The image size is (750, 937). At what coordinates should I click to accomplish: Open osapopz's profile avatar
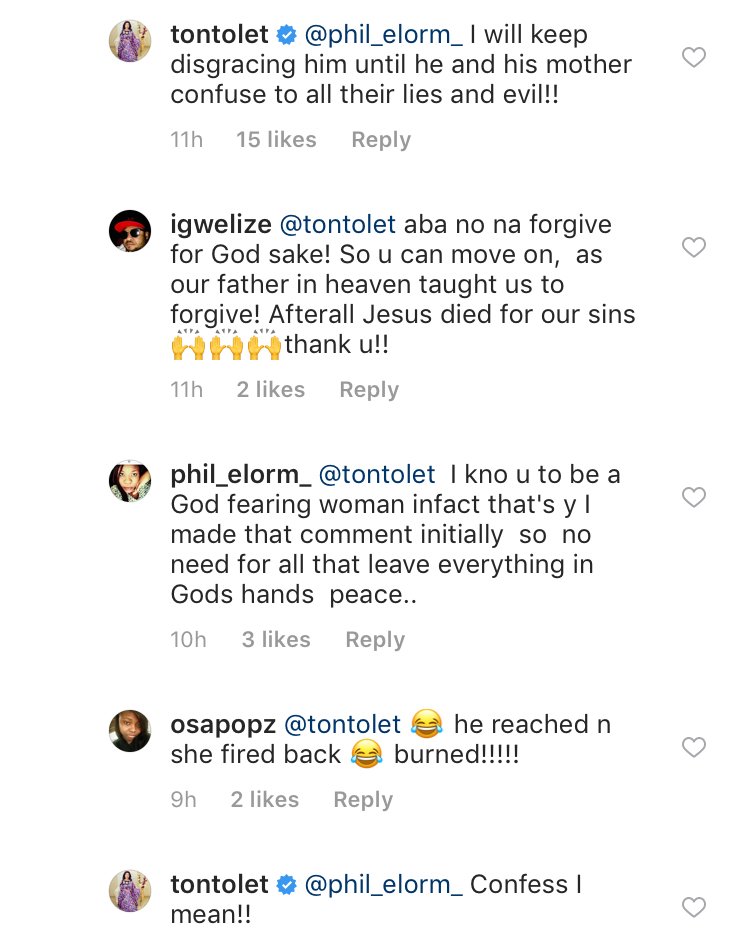130,731
